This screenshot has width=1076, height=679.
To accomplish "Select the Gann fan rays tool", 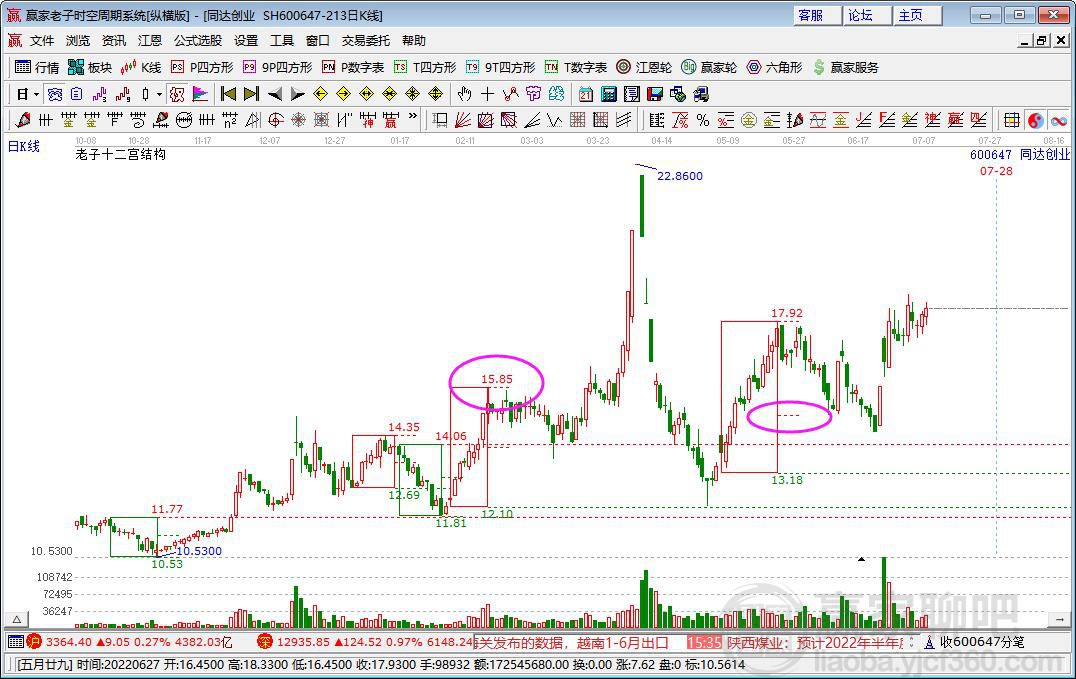I will (463, 120).
